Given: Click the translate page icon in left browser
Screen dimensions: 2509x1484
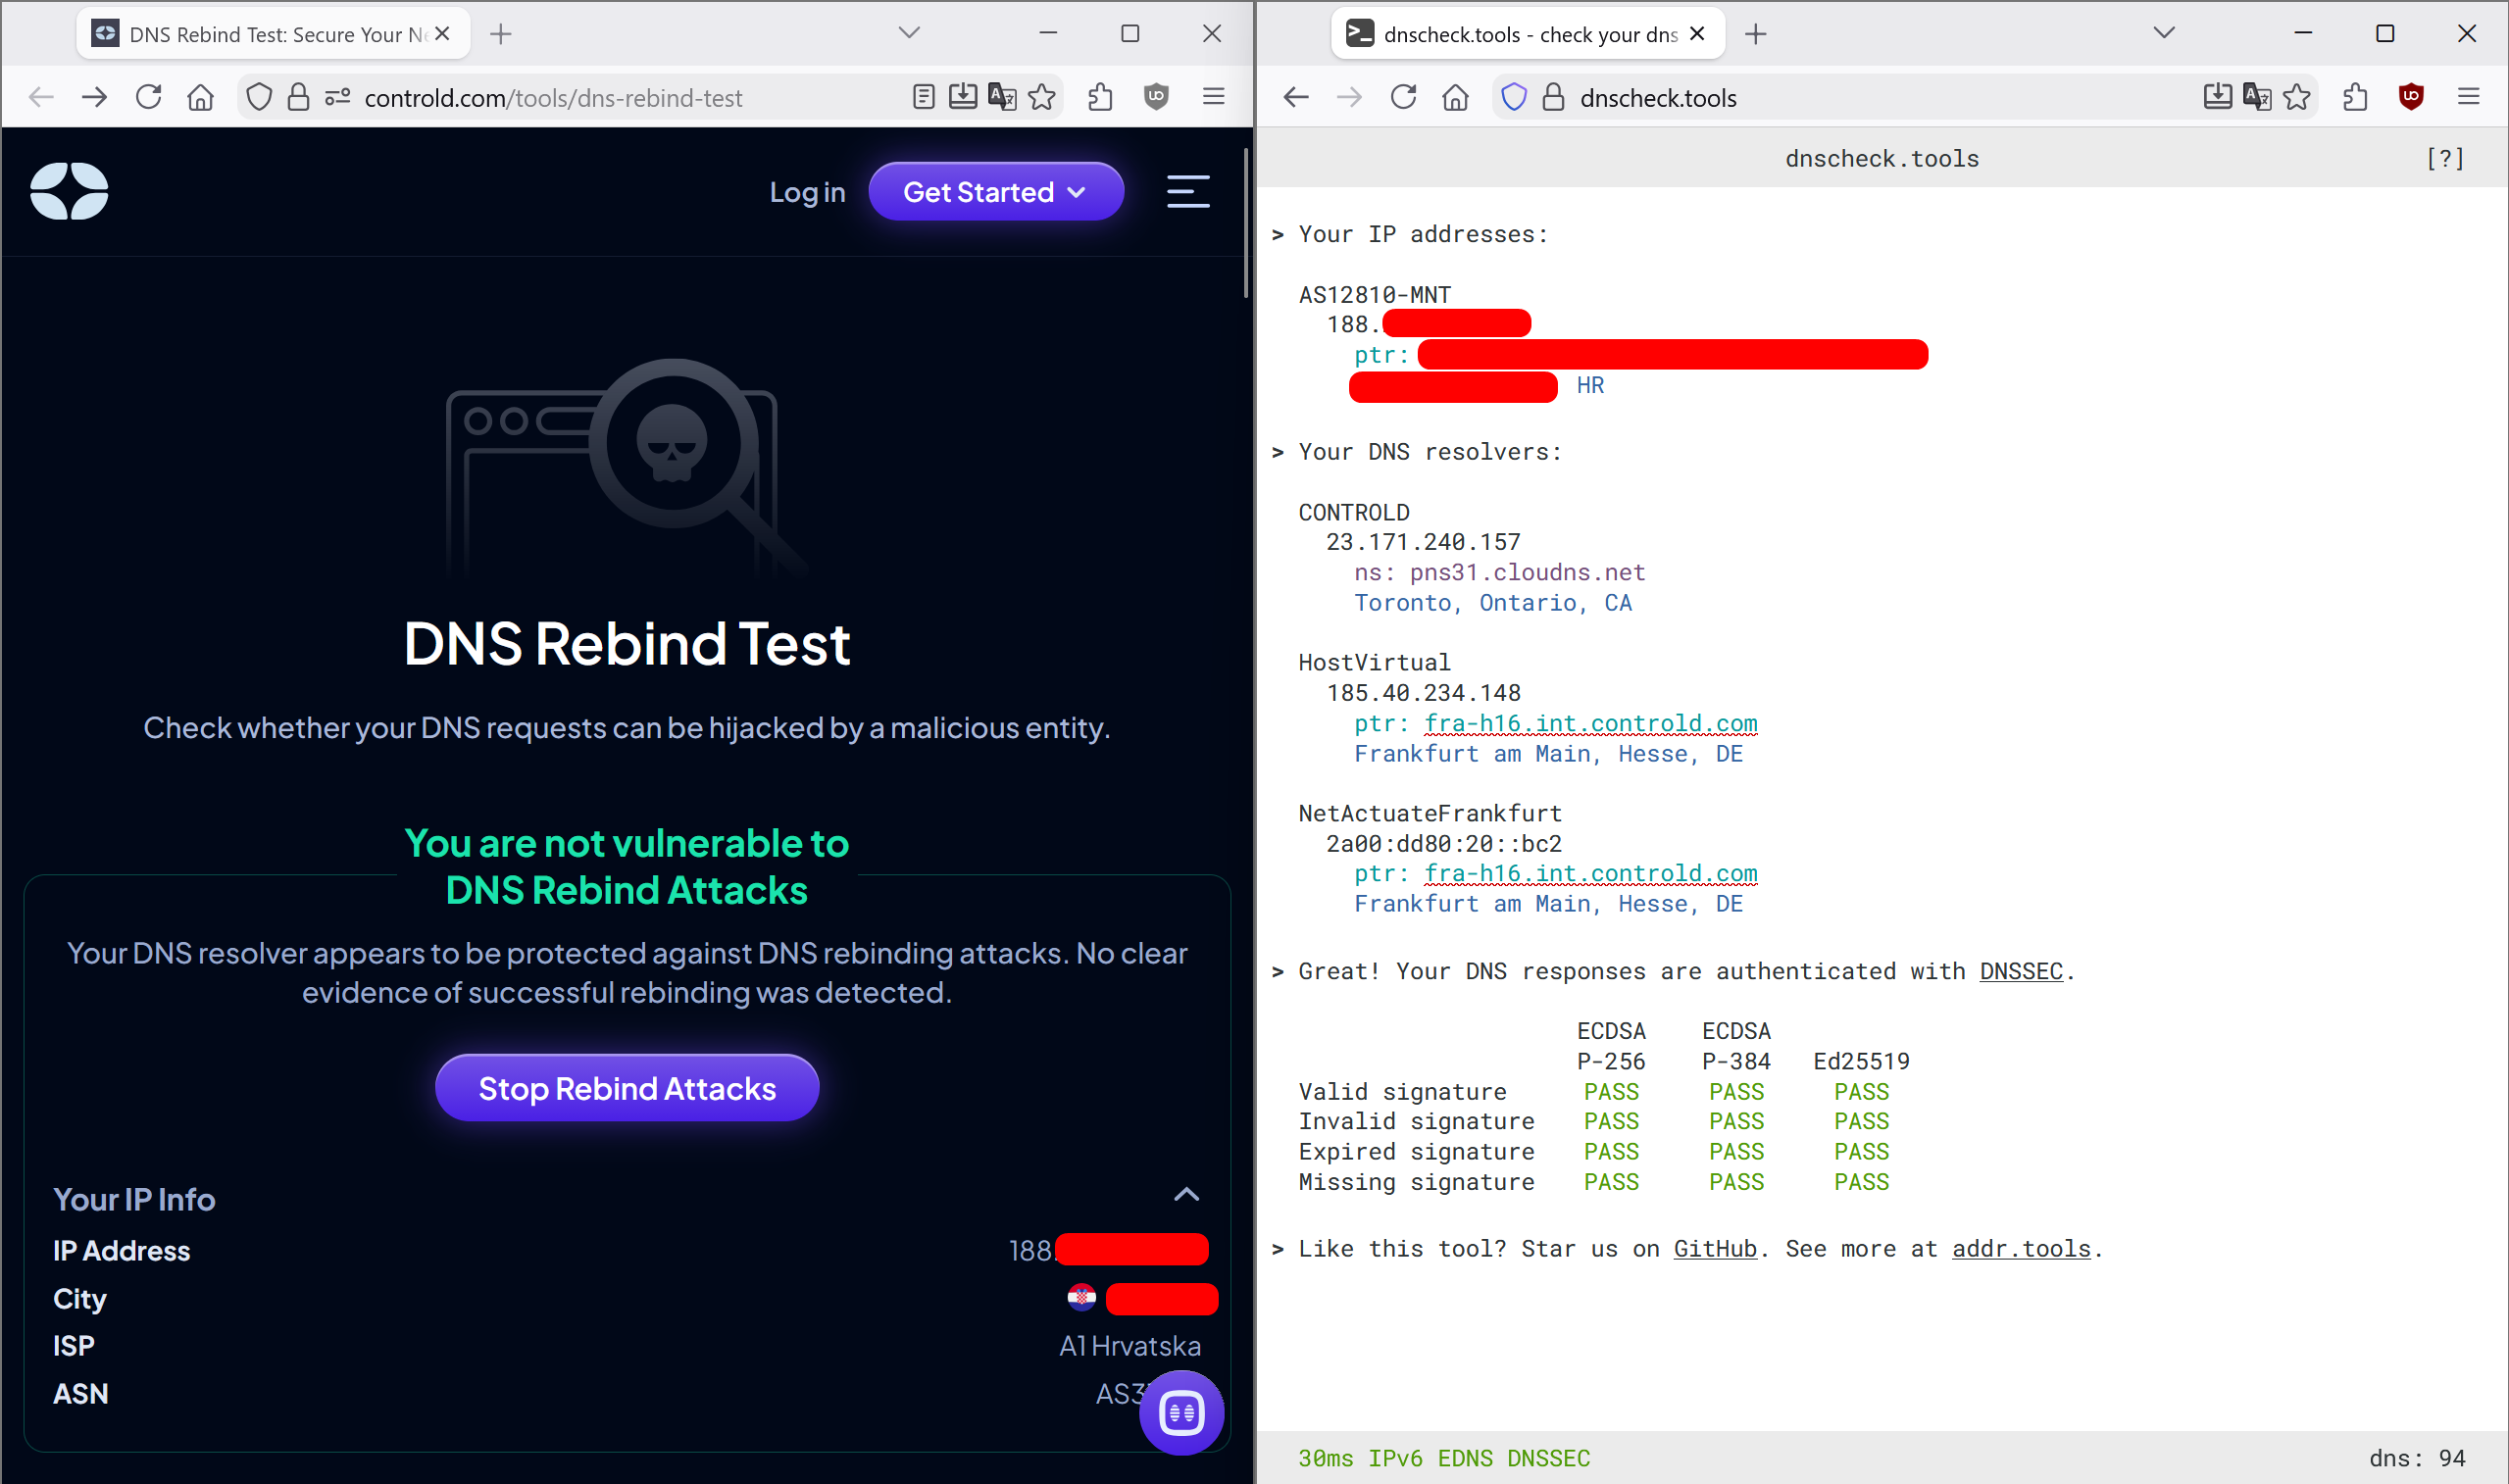Looking at the screenshot, I should 1002,97.
